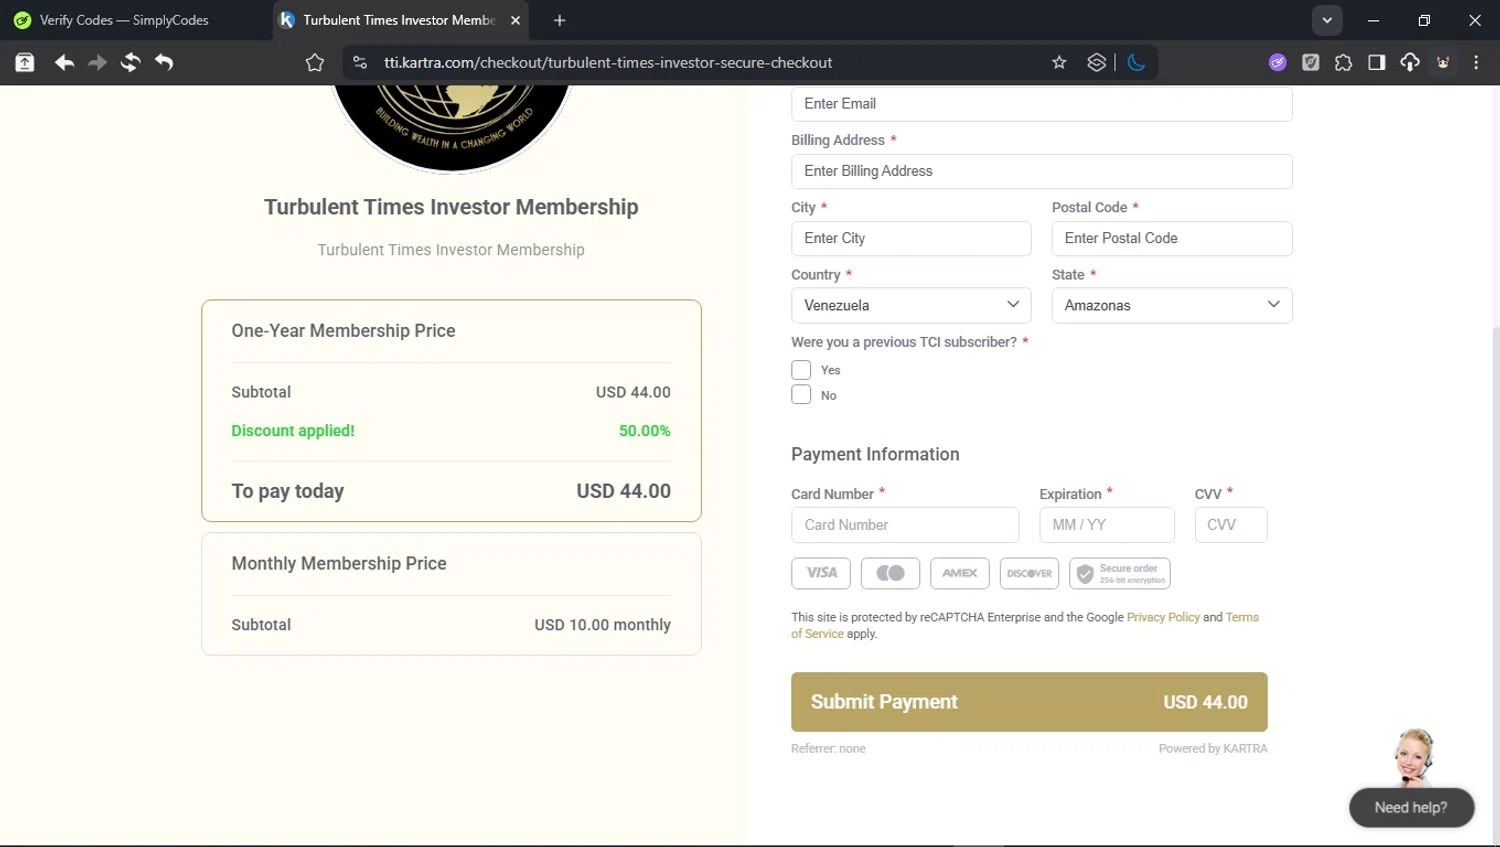The image size is (1500, 847).
Task: Click the Amex card icon
Action: [x=960, y=573]
